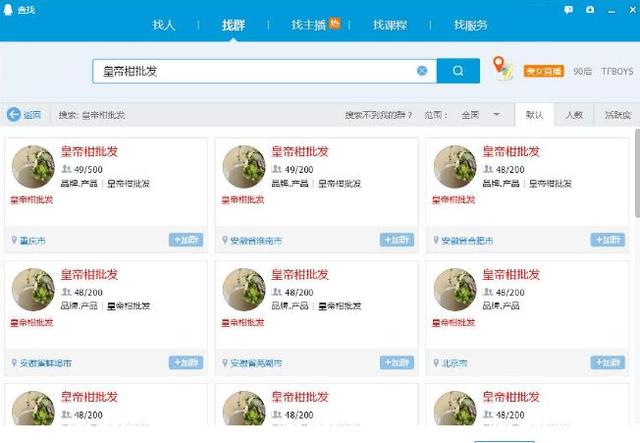The height and width of the screenshot is (443, 640).
Task: Click the 北京市 location text
Action: pyautogui.click(x=454, y=363)
